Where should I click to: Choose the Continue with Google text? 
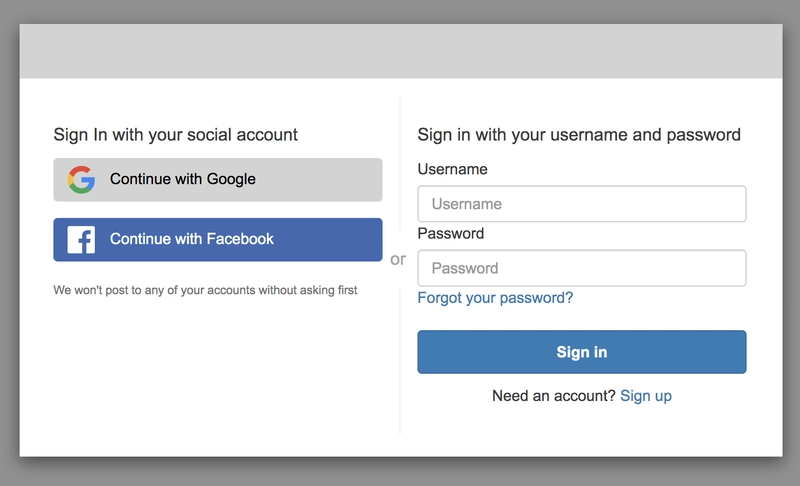(183, 179)
